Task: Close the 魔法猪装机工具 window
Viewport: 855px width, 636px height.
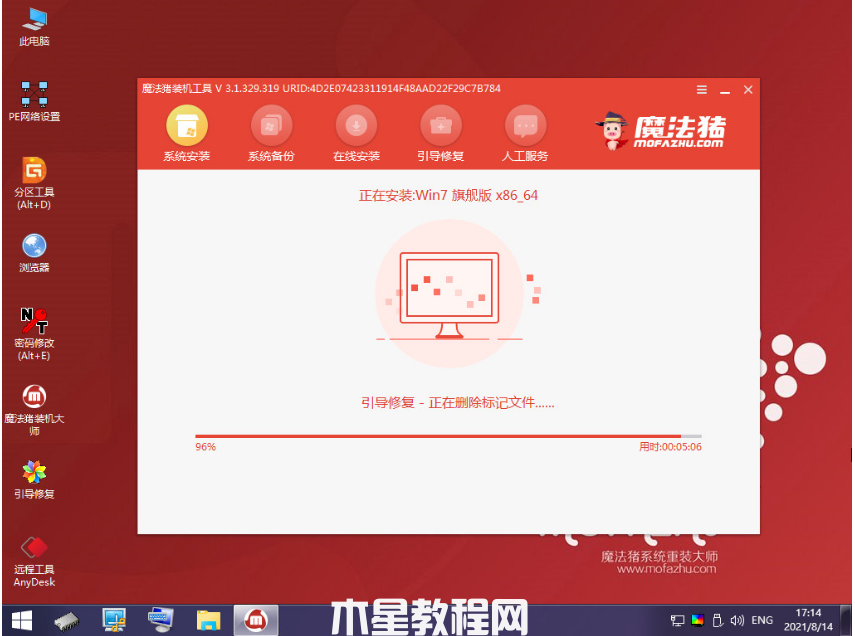Action: [748, 89]
